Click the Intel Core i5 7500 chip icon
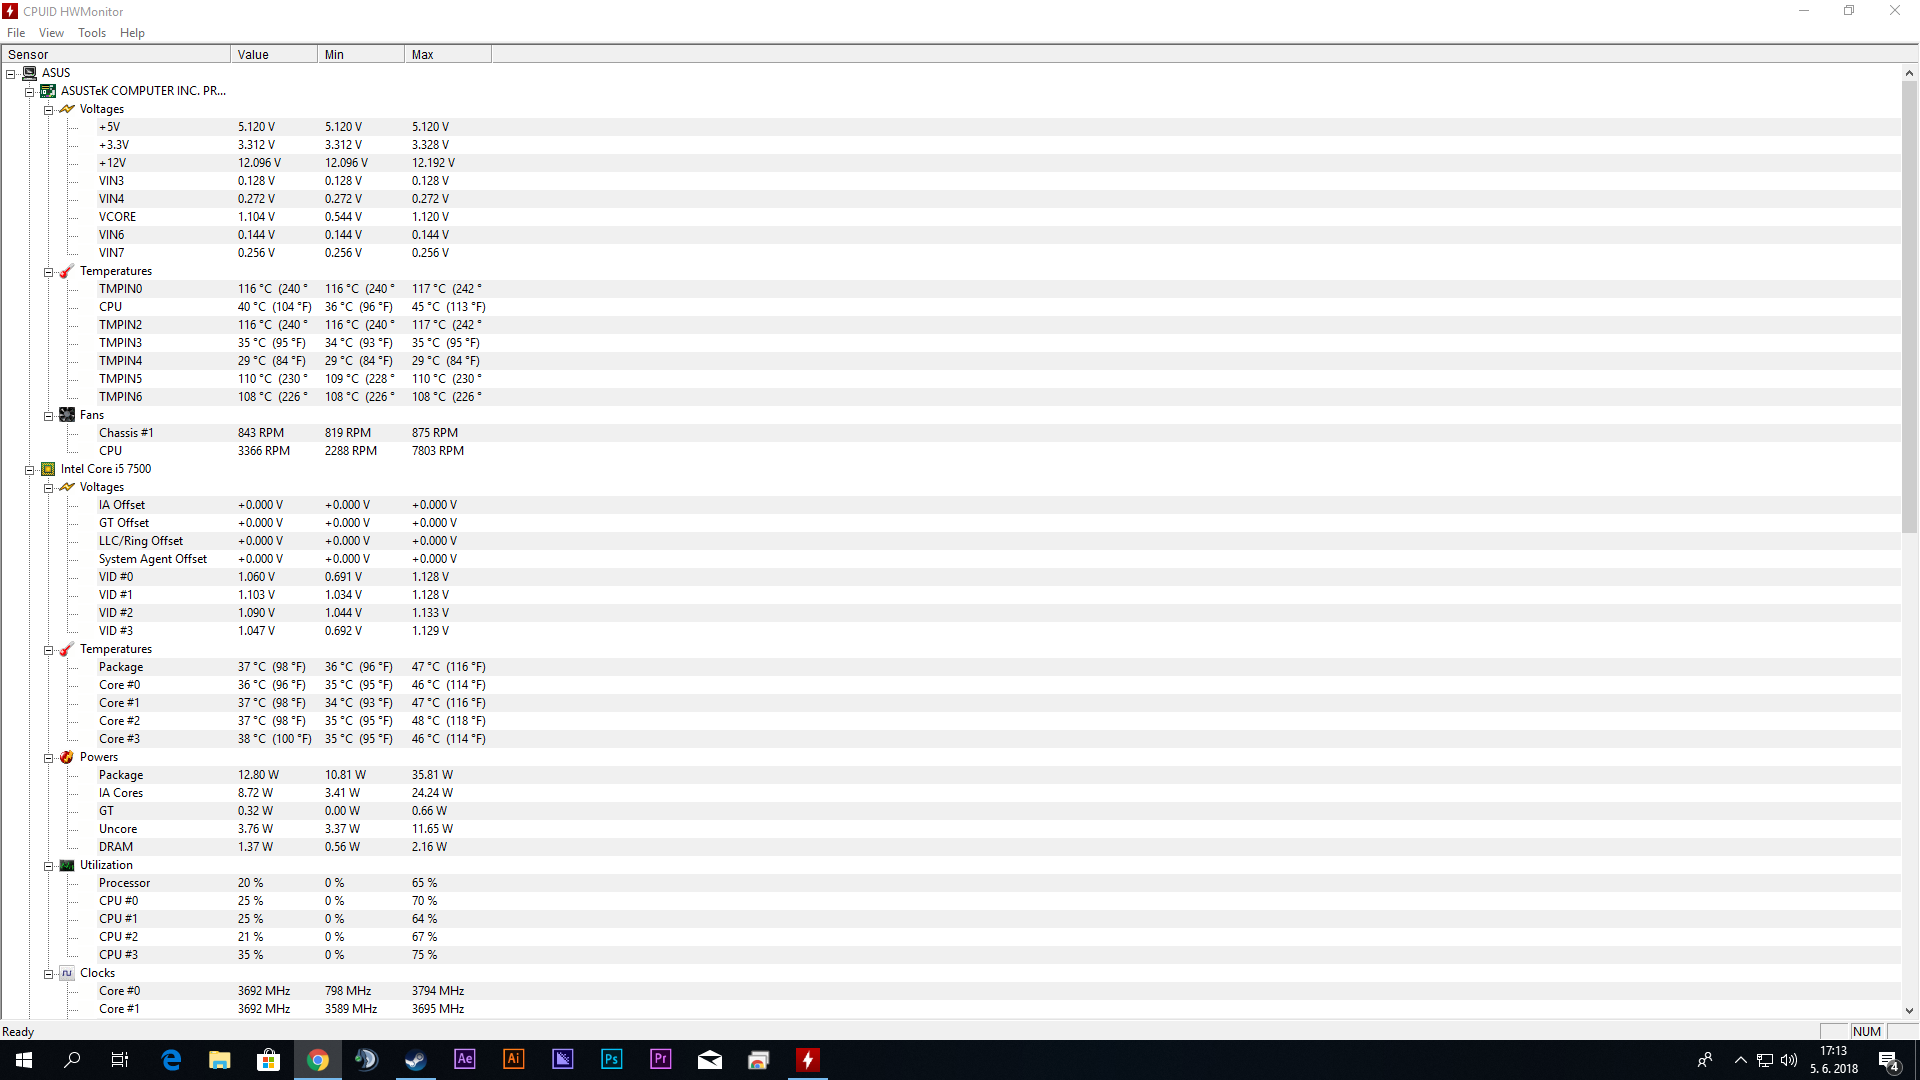Viewport: 1920px width, 1080px height. click(x=48, y=469)
